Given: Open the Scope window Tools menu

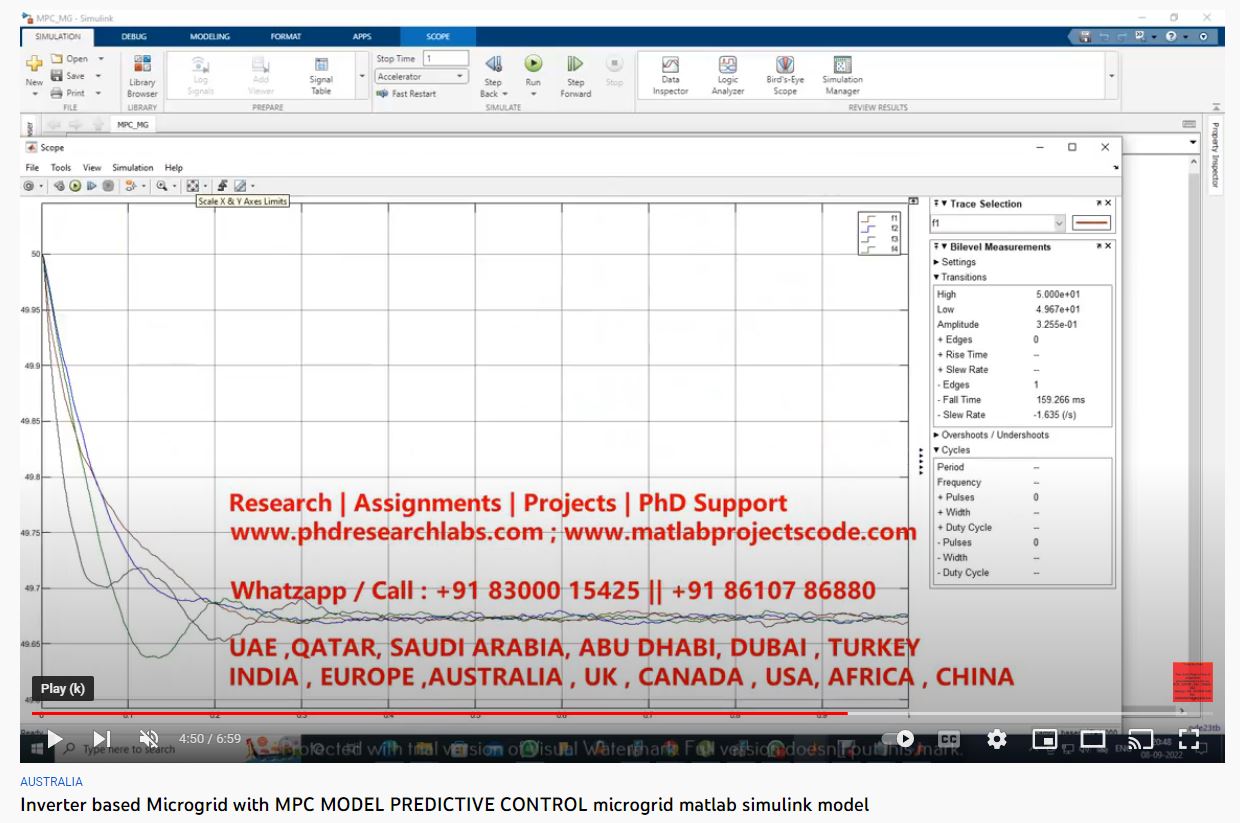Looking at the screenshot, I should click(x=61, y=168).
